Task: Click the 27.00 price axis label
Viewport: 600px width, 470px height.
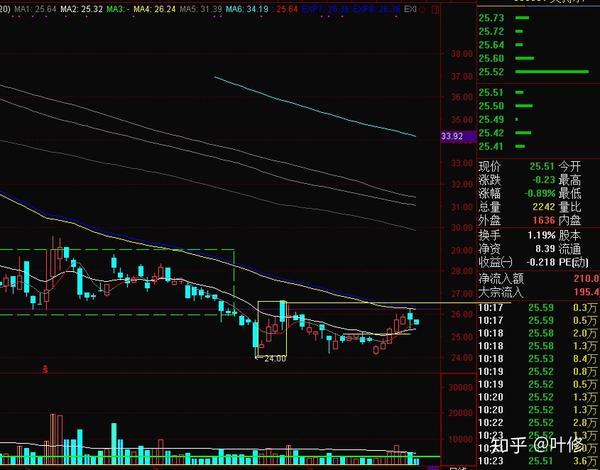Action: pyautogui.click(x=461, y=294)
